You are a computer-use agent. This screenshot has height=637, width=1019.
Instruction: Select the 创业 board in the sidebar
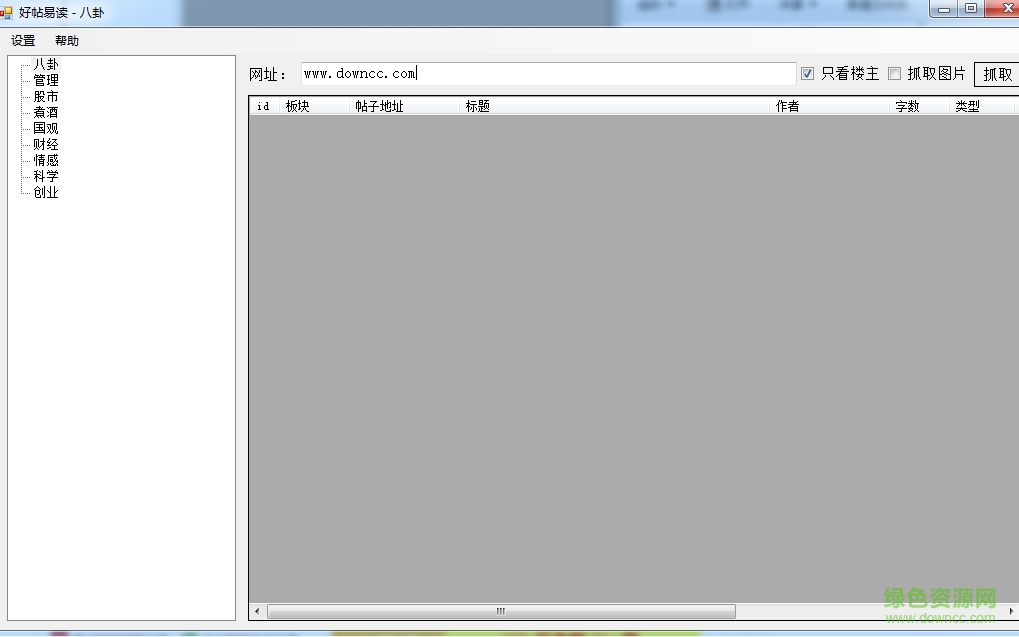tap(44, 192)
